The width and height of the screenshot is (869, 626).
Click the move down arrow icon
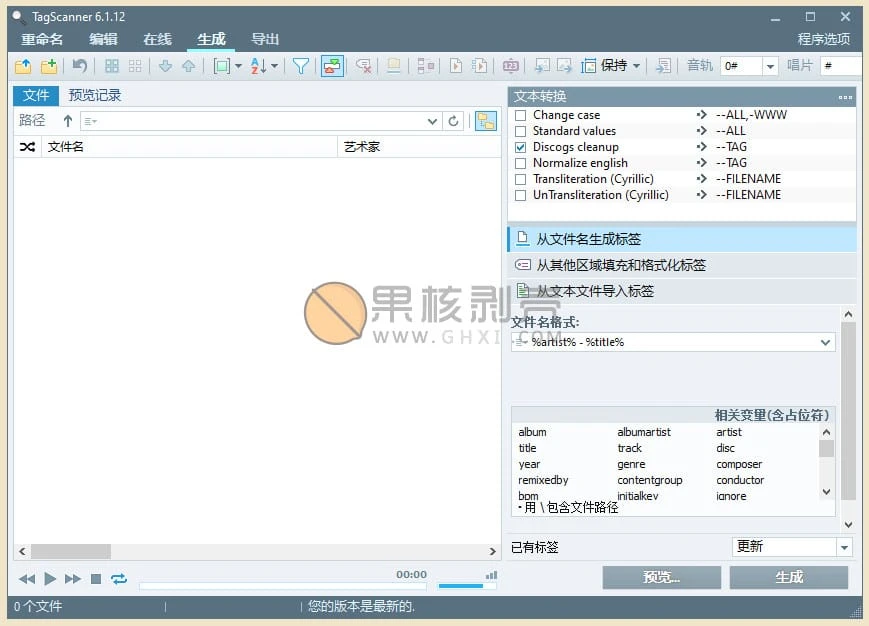tap(165, 66)
